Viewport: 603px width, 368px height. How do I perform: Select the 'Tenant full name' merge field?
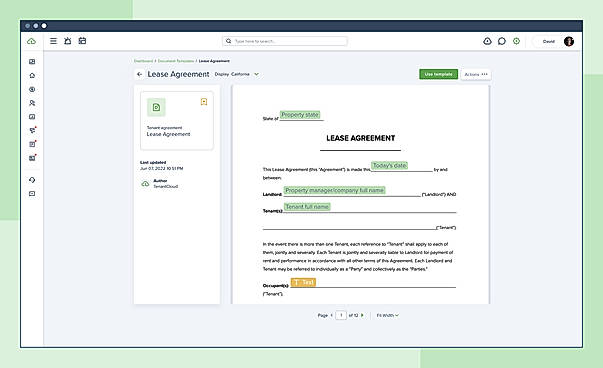[x=307, y=206]
